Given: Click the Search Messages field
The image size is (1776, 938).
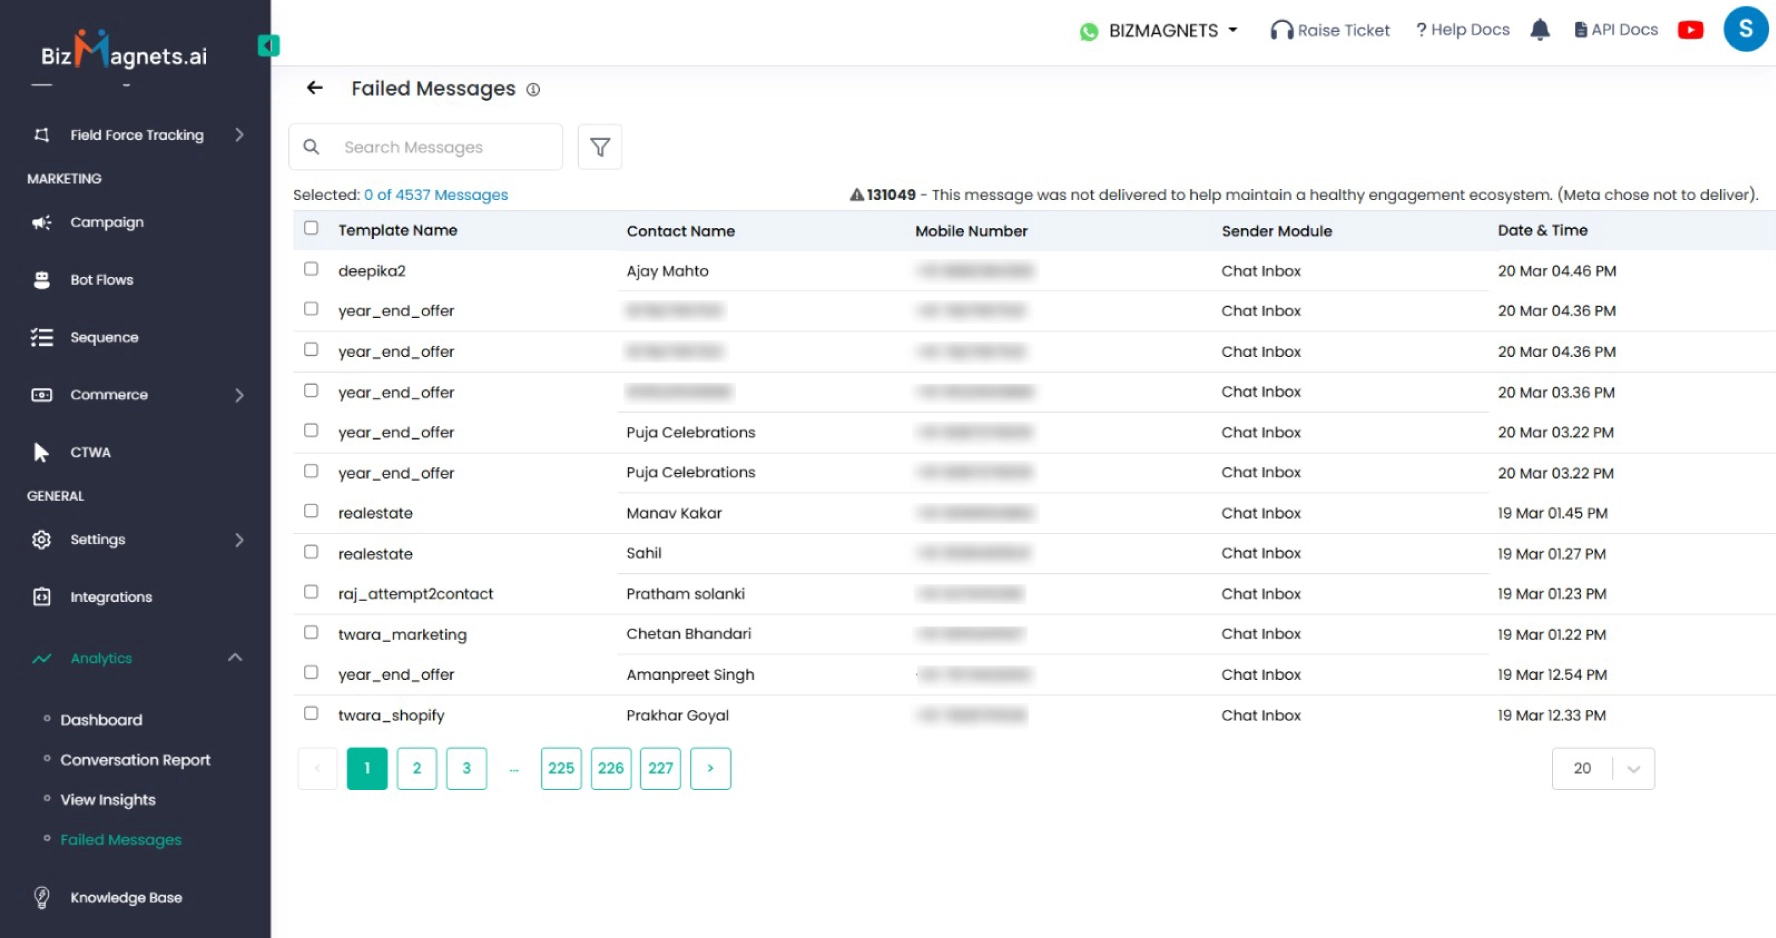Looking at the screenshot, I should (x=426, y=147).
